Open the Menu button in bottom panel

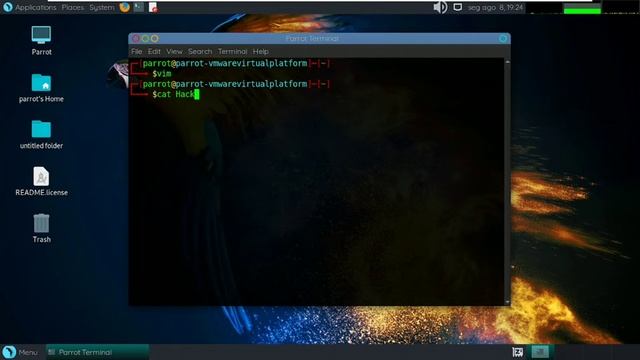(20, 352)
